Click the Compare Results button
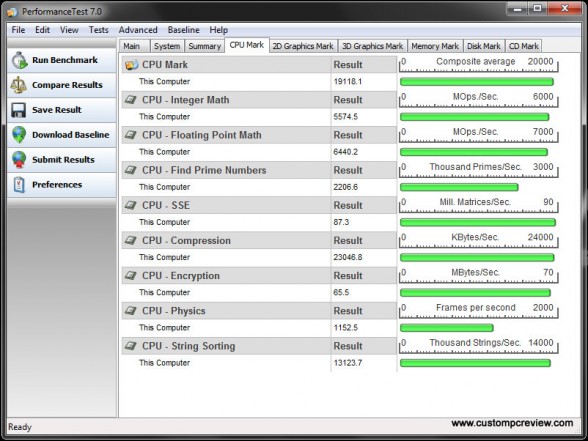The width and height of the screenshot is (588, 441). point(62,85)
